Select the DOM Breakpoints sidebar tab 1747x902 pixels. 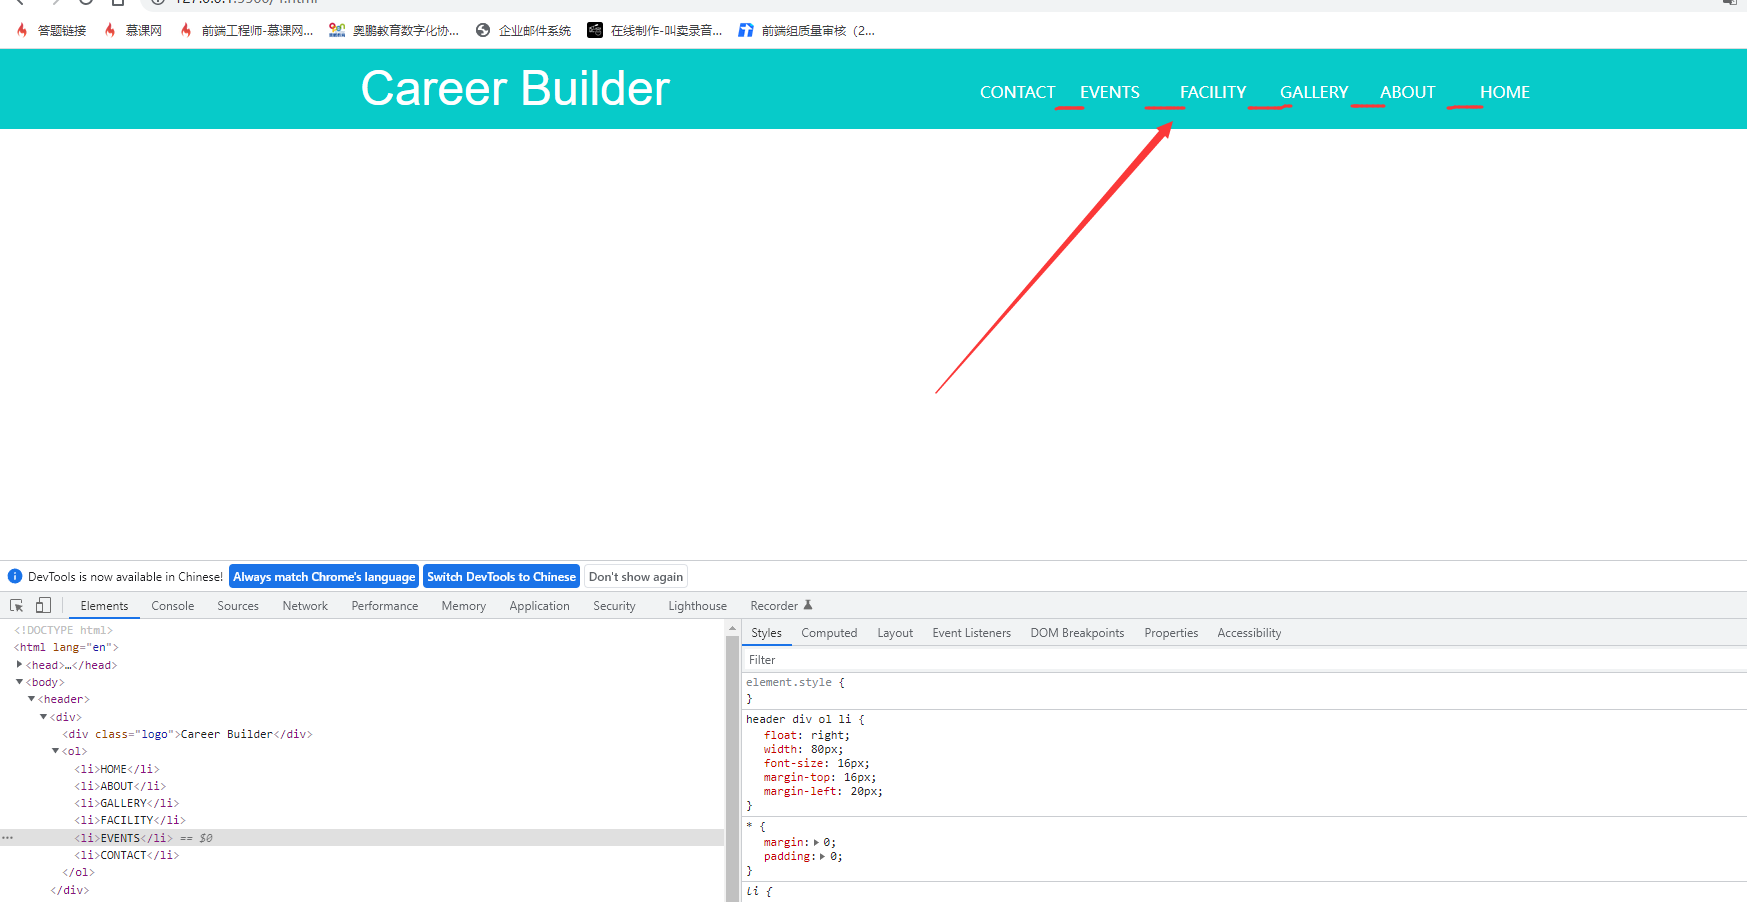pos(1077,633)
